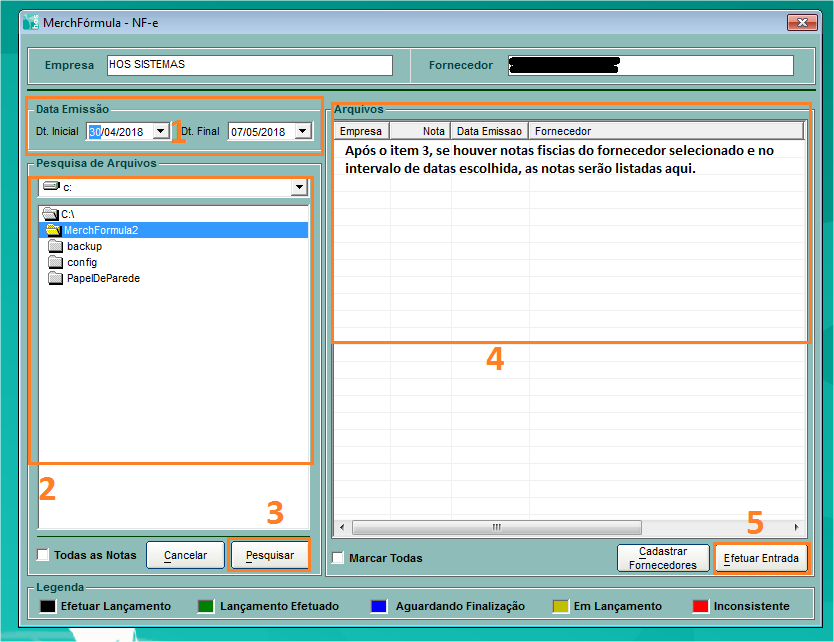The image size is (834, 642).
Task: Check the Marcar Todas checkbox
Action: 338,558
